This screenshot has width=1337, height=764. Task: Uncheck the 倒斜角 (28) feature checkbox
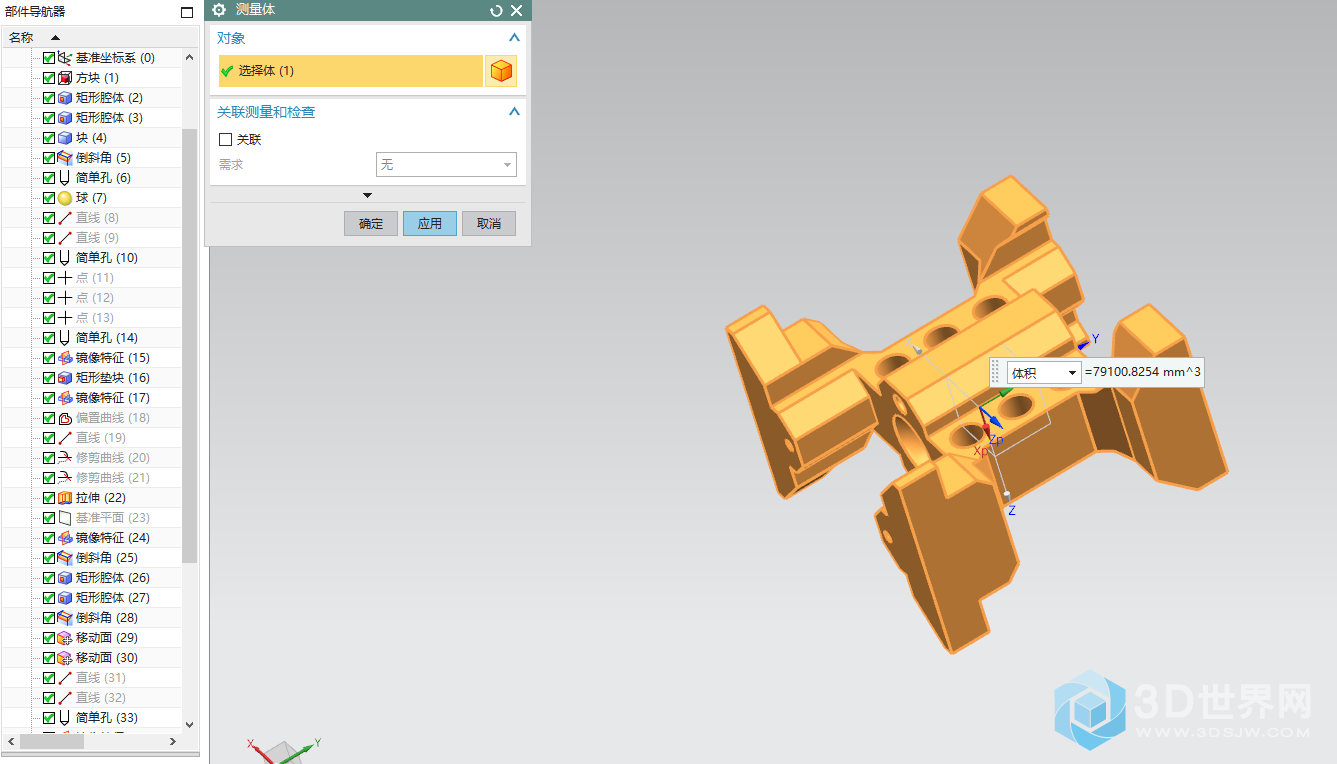coord(49,618)
